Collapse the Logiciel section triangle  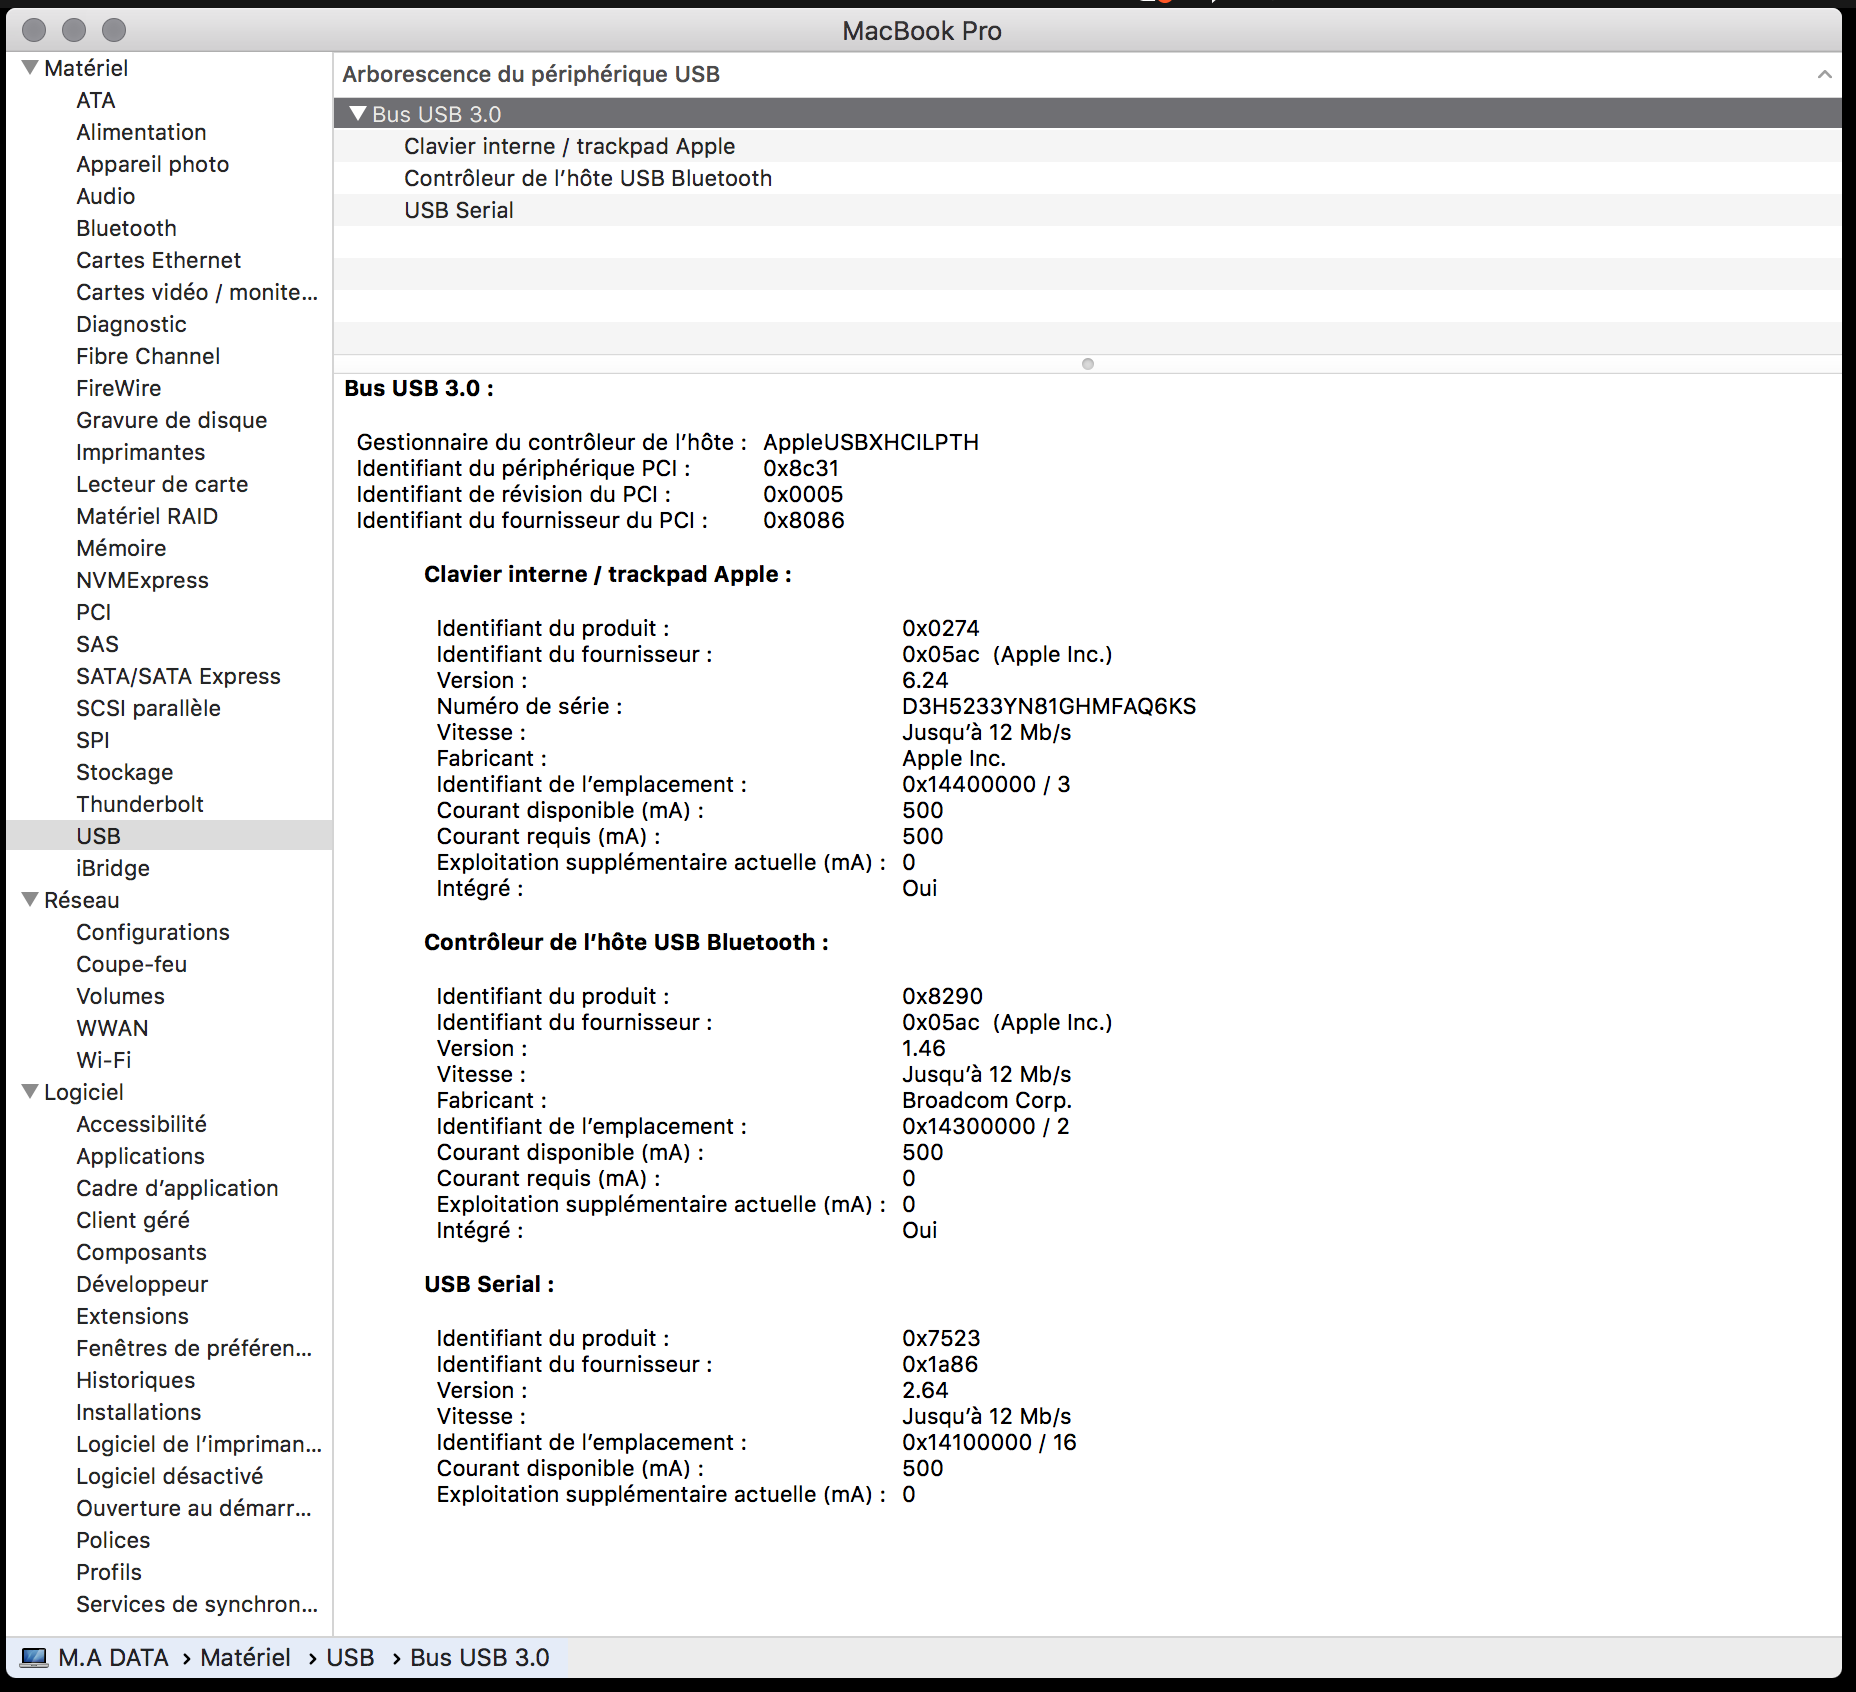[30, 1092]
